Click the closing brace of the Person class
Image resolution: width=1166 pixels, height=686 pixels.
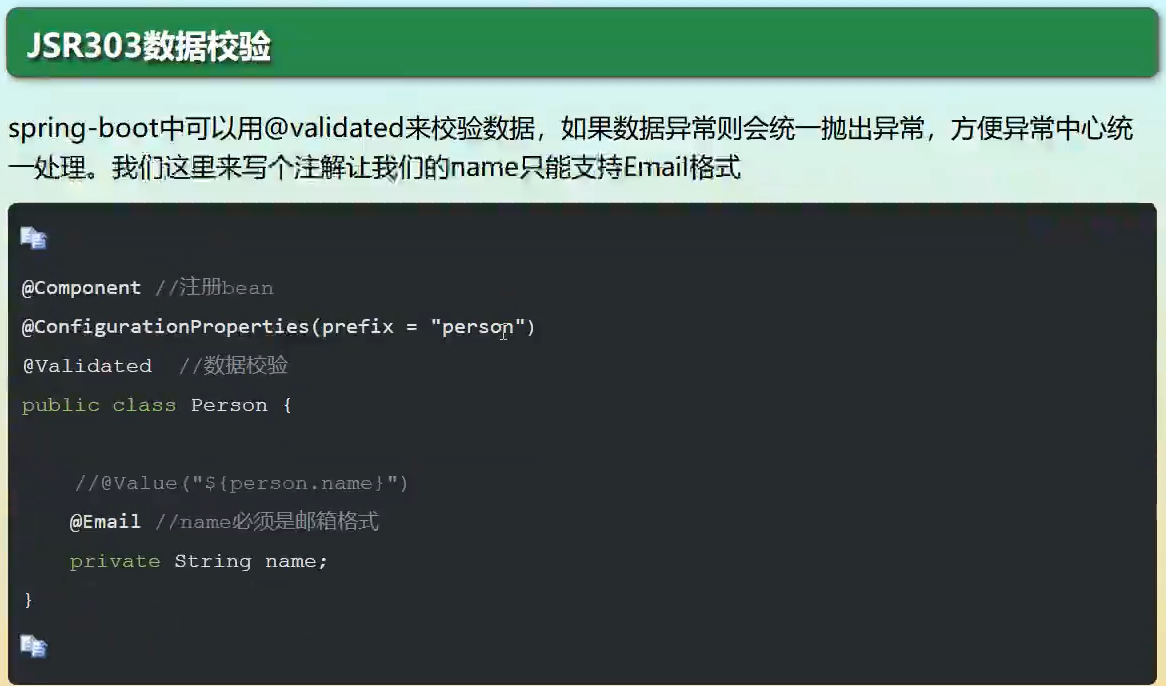[28, 600]
